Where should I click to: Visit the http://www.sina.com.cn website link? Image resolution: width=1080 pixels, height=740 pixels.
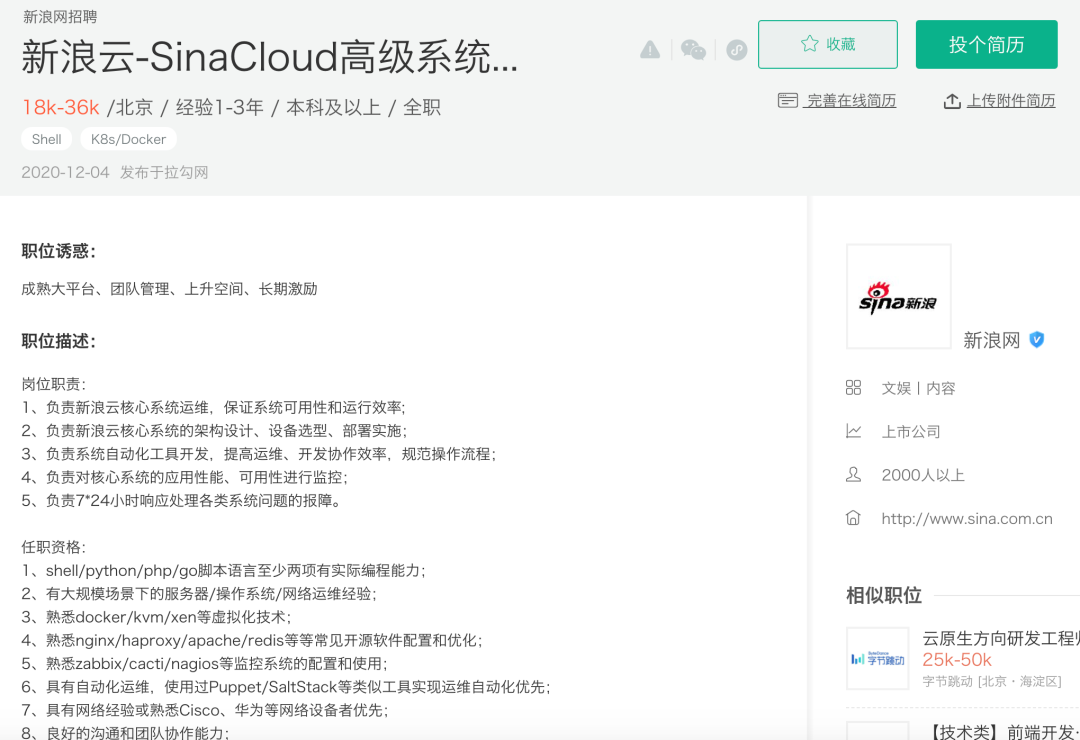(966, 518)
